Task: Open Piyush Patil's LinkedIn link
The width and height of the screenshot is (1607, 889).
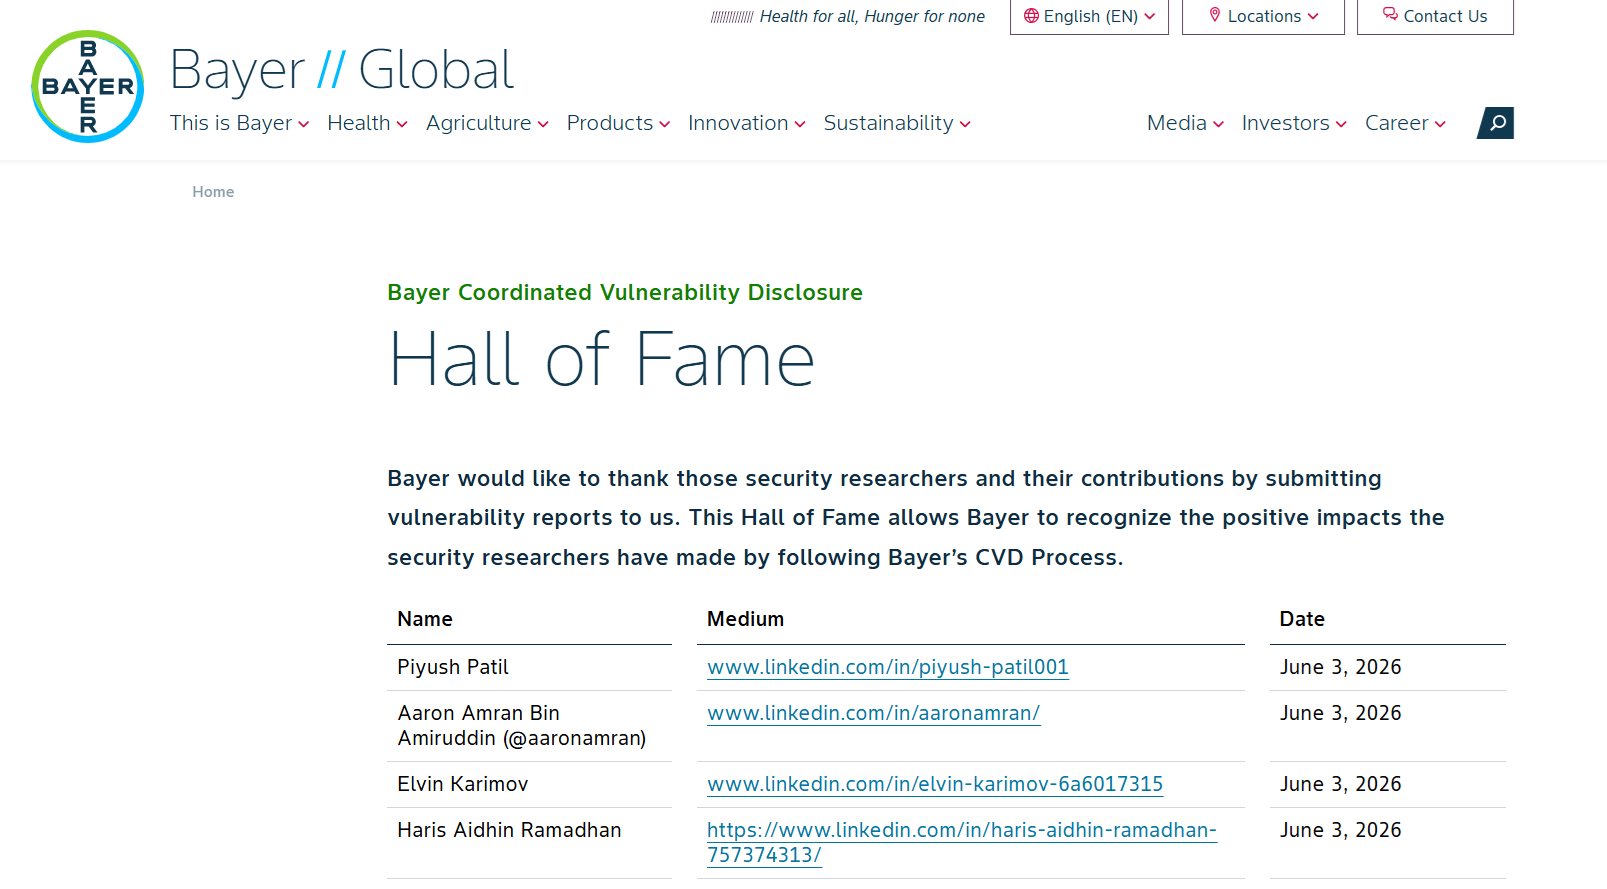Action: coord(888,667)
